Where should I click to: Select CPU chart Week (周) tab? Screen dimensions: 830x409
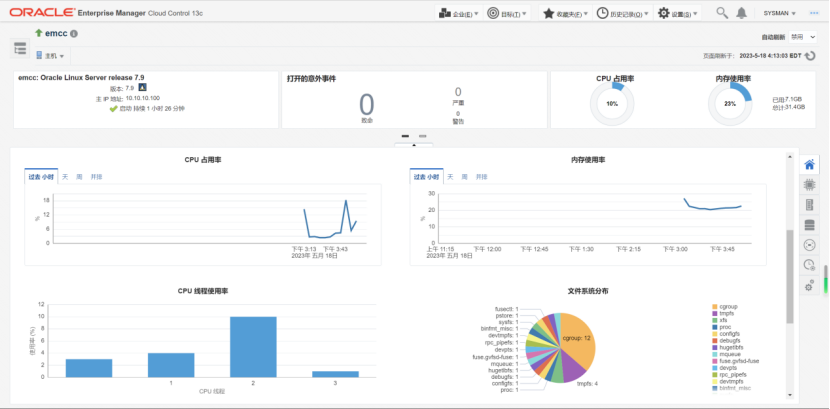(x=79, y=177)
